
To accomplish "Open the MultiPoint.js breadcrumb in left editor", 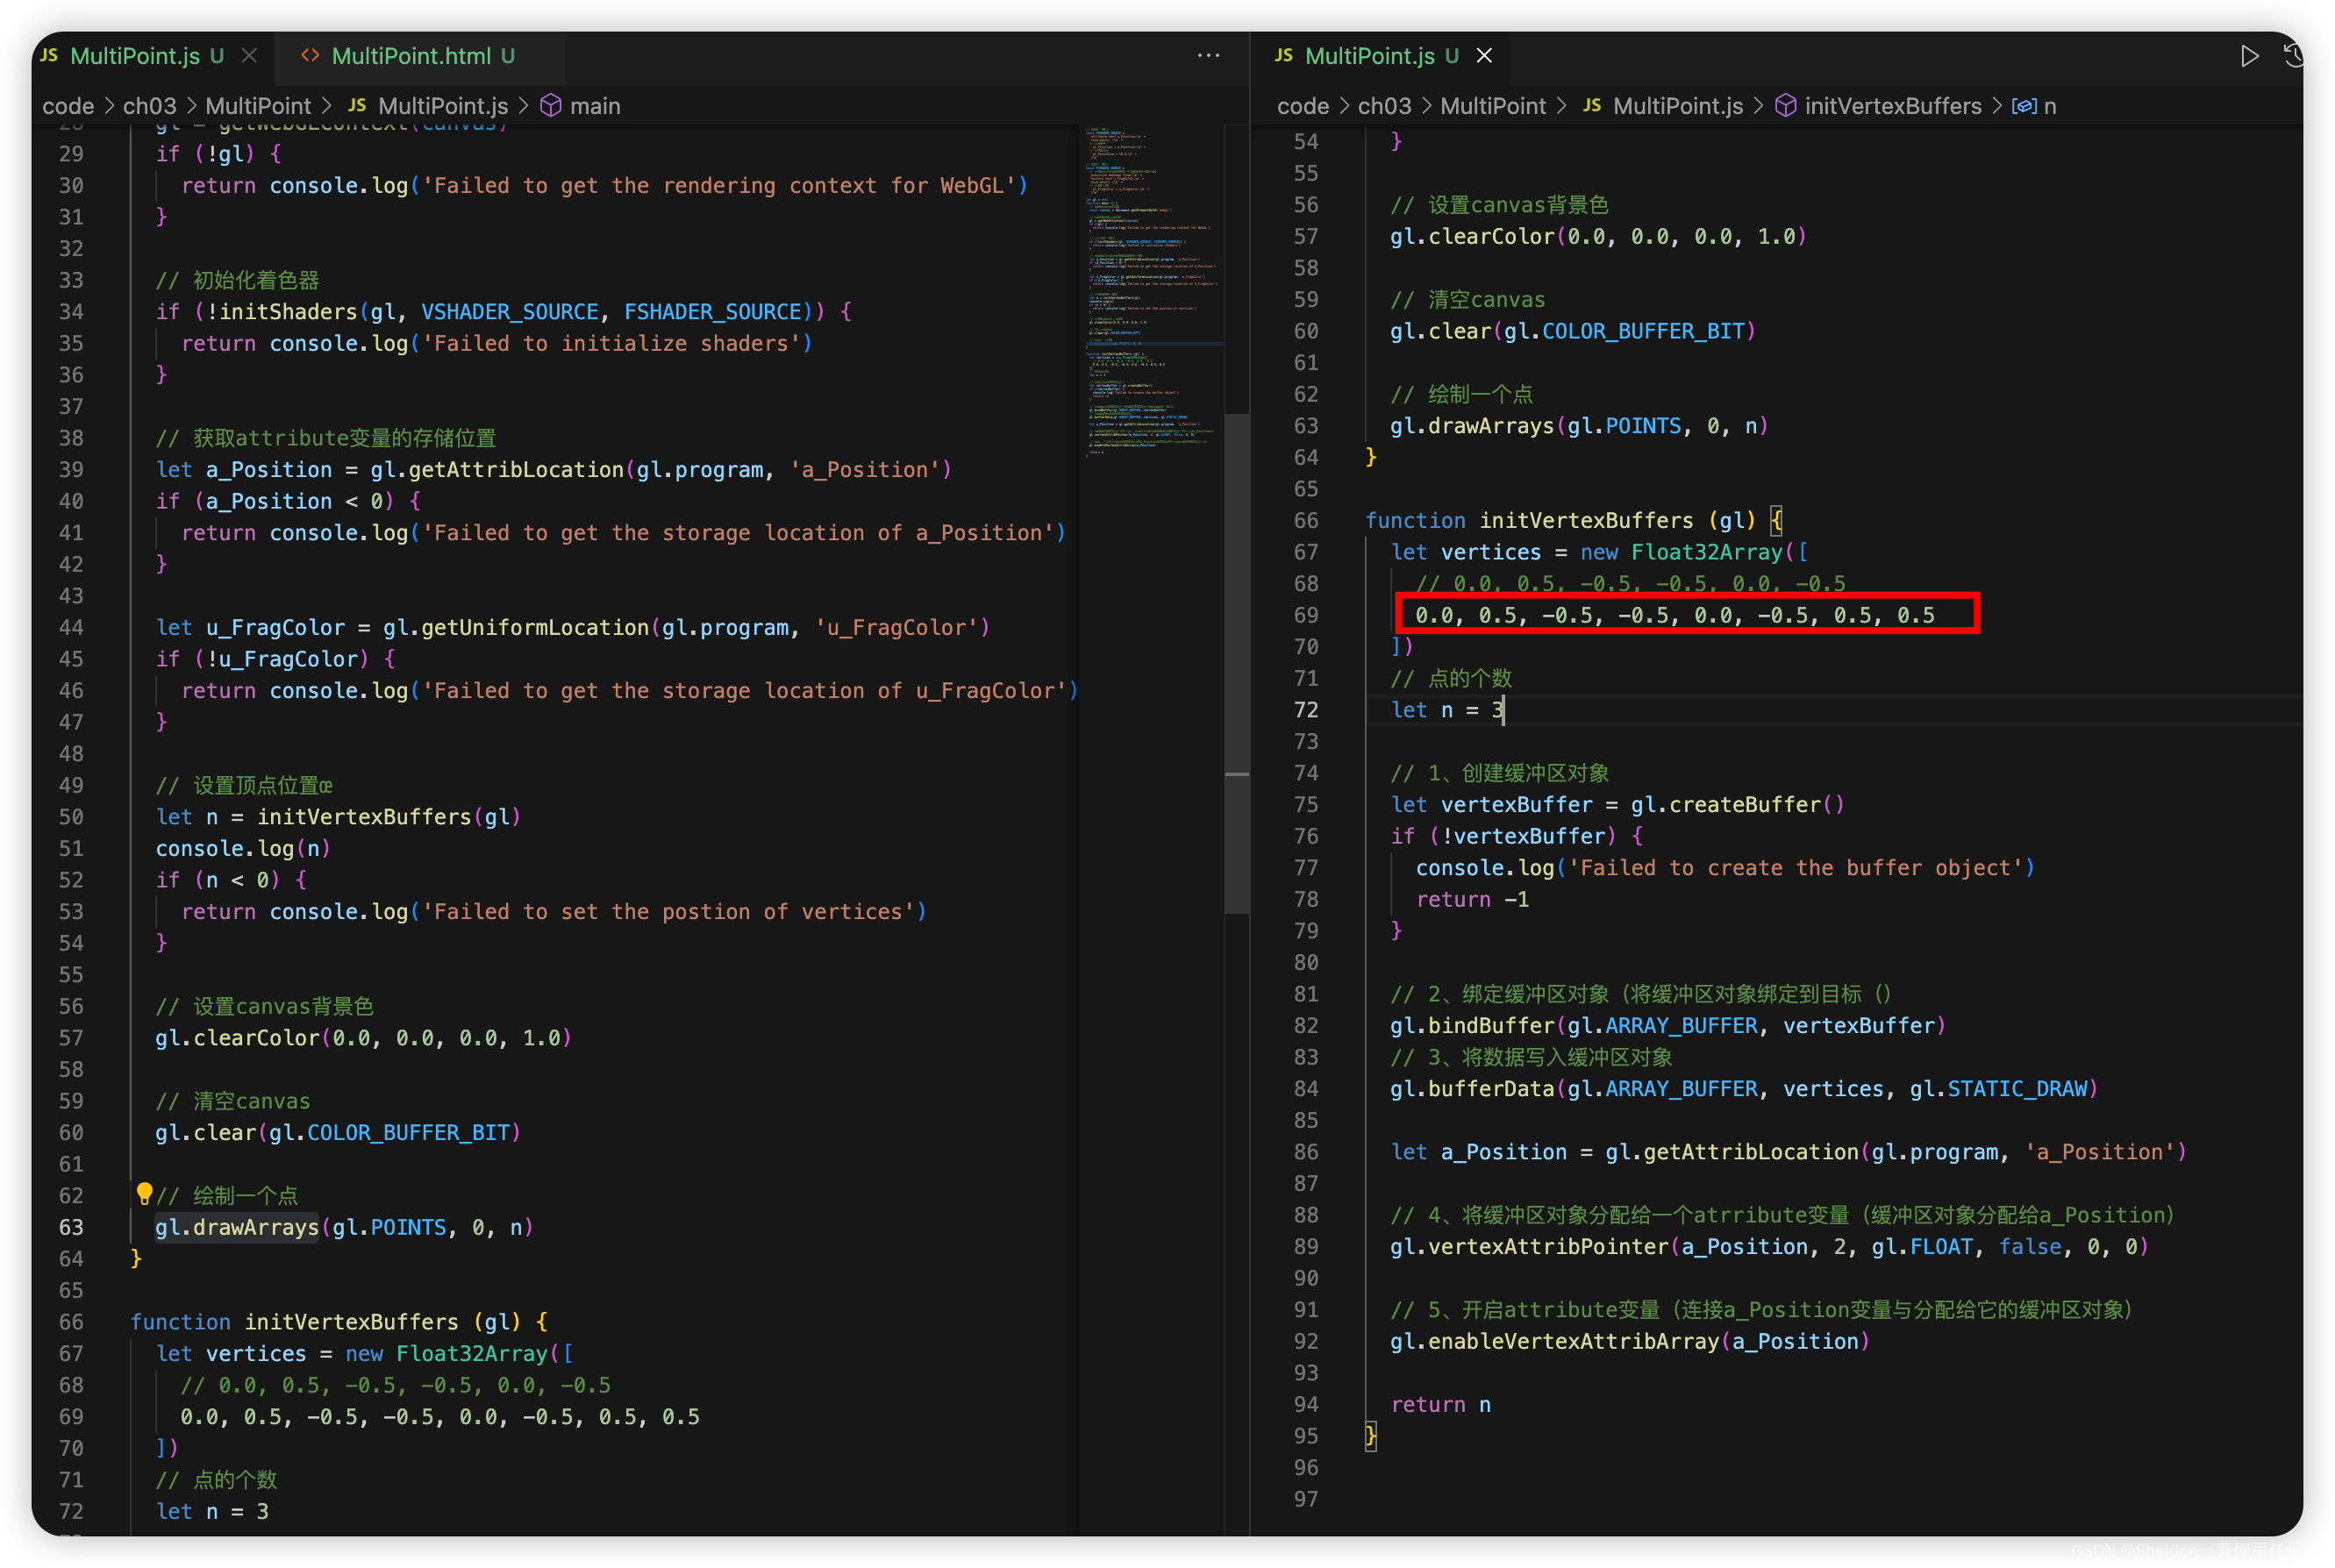I will tap(442, 106).
